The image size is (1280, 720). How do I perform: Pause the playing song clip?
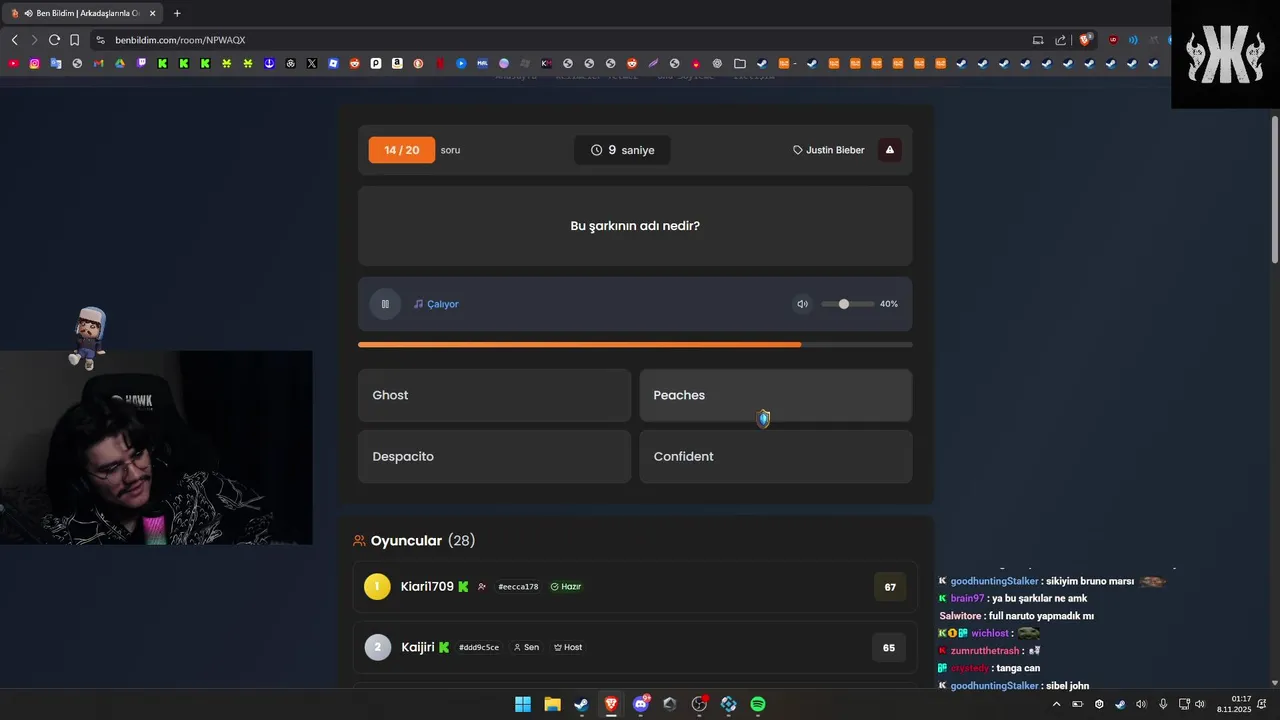pos(385,304)
